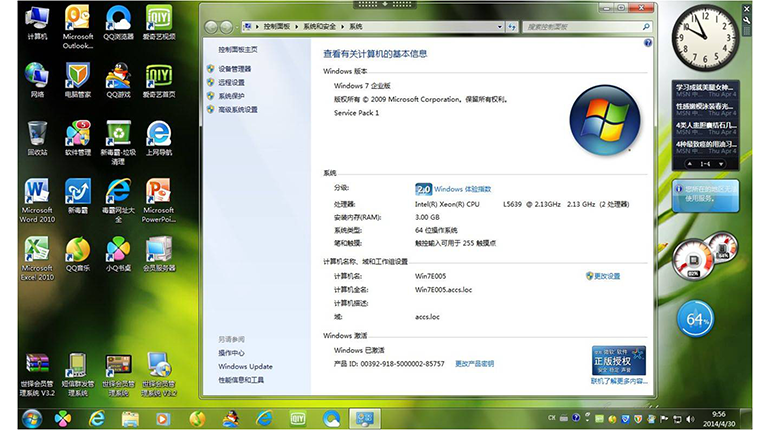
Task: Open 设备管理器 in the left pane
Action: click(235, 69)
